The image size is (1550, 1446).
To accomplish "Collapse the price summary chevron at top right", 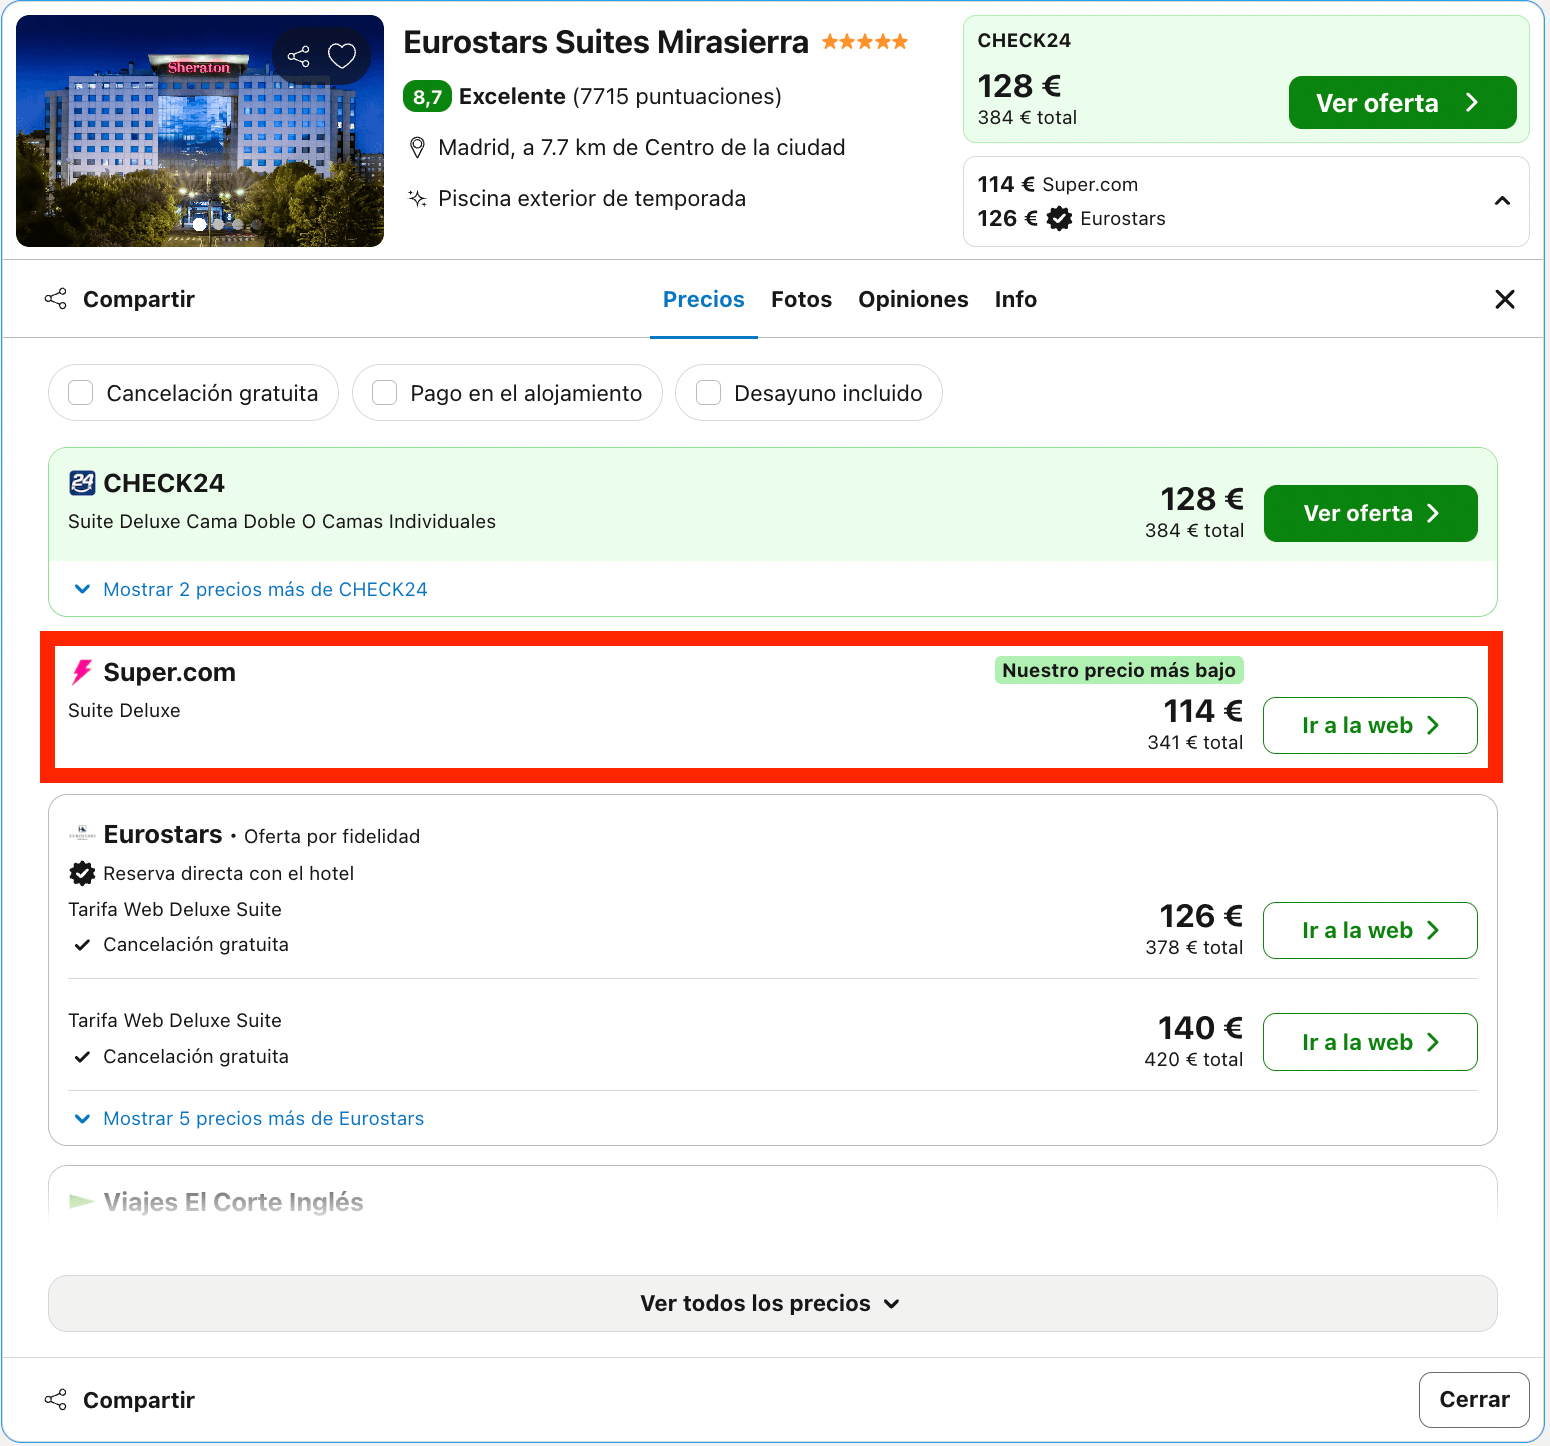I will pyautogui.click(x=1502, y=201).
